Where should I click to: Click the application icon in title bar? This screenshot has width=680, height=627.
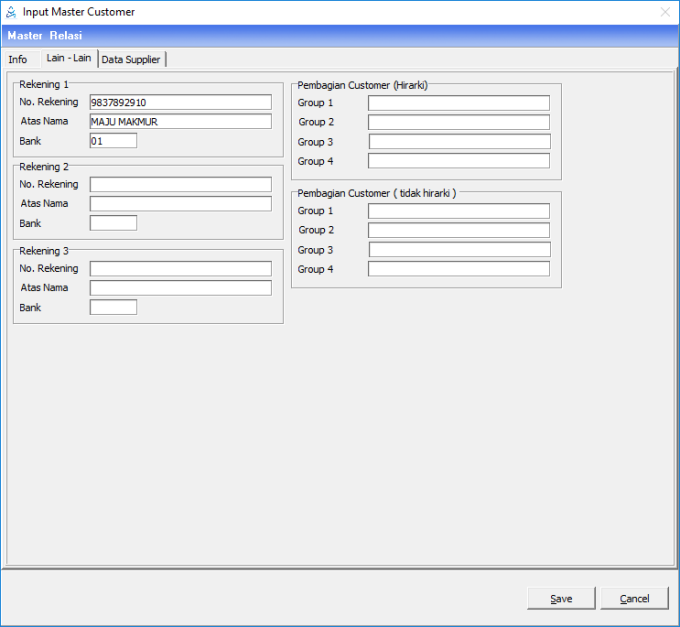[11, 12]
